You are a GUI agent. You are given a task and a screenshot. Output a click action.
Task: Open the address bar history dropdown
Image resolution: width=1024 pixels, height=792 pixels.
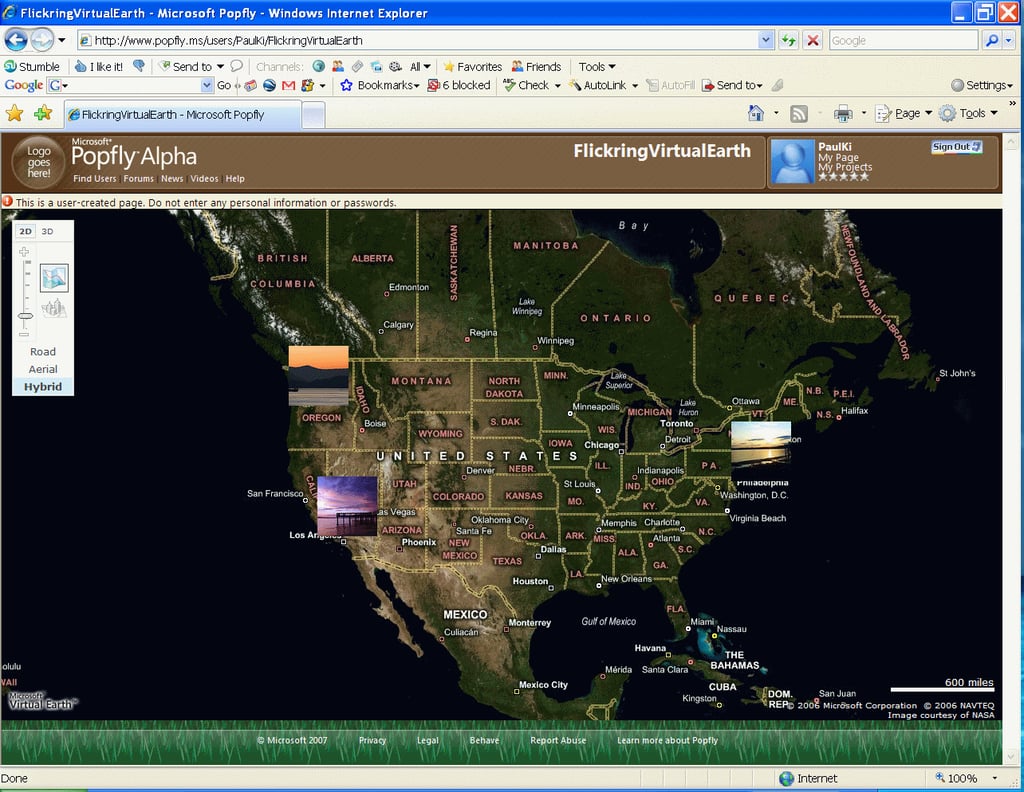(765, 40)
